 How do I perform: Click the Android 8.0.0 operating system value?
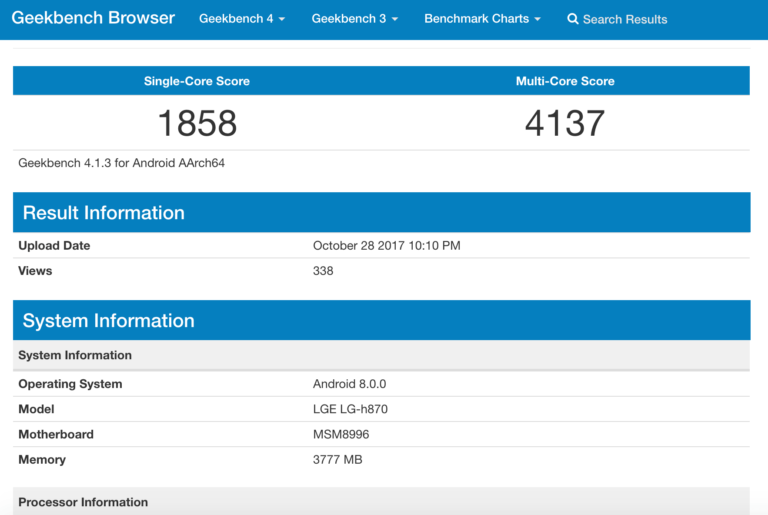(349, 384)
